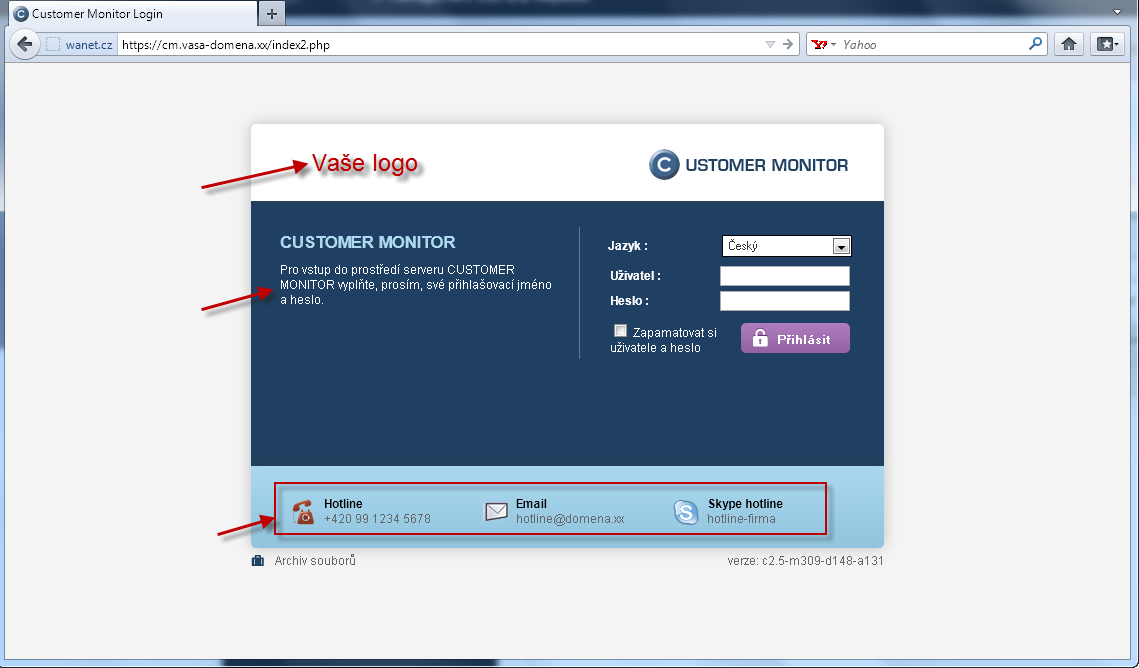Click the wanet.cz site label
Image resolution: width=1139 pixels, height=668 pixels.
(89, 45)
